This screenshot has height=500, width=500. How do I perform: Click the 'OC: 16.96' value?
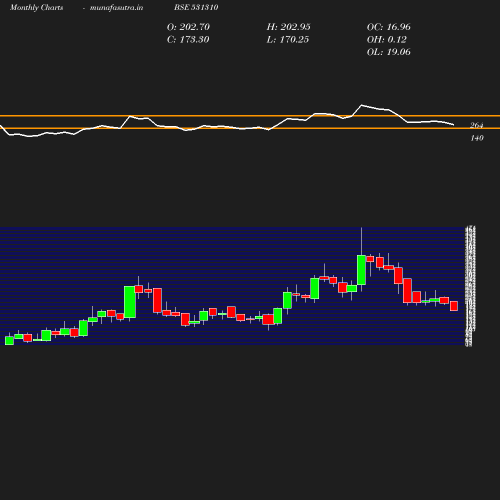coord(389,27)
